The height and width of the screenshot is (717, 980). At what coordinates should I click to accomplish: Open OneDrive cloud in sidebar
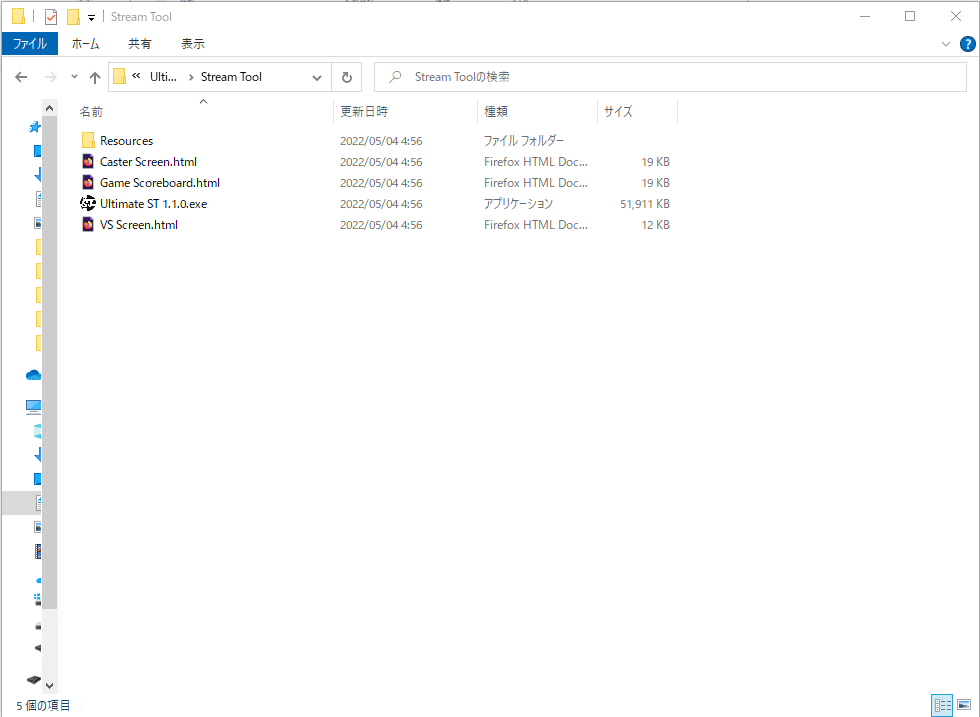34,375
